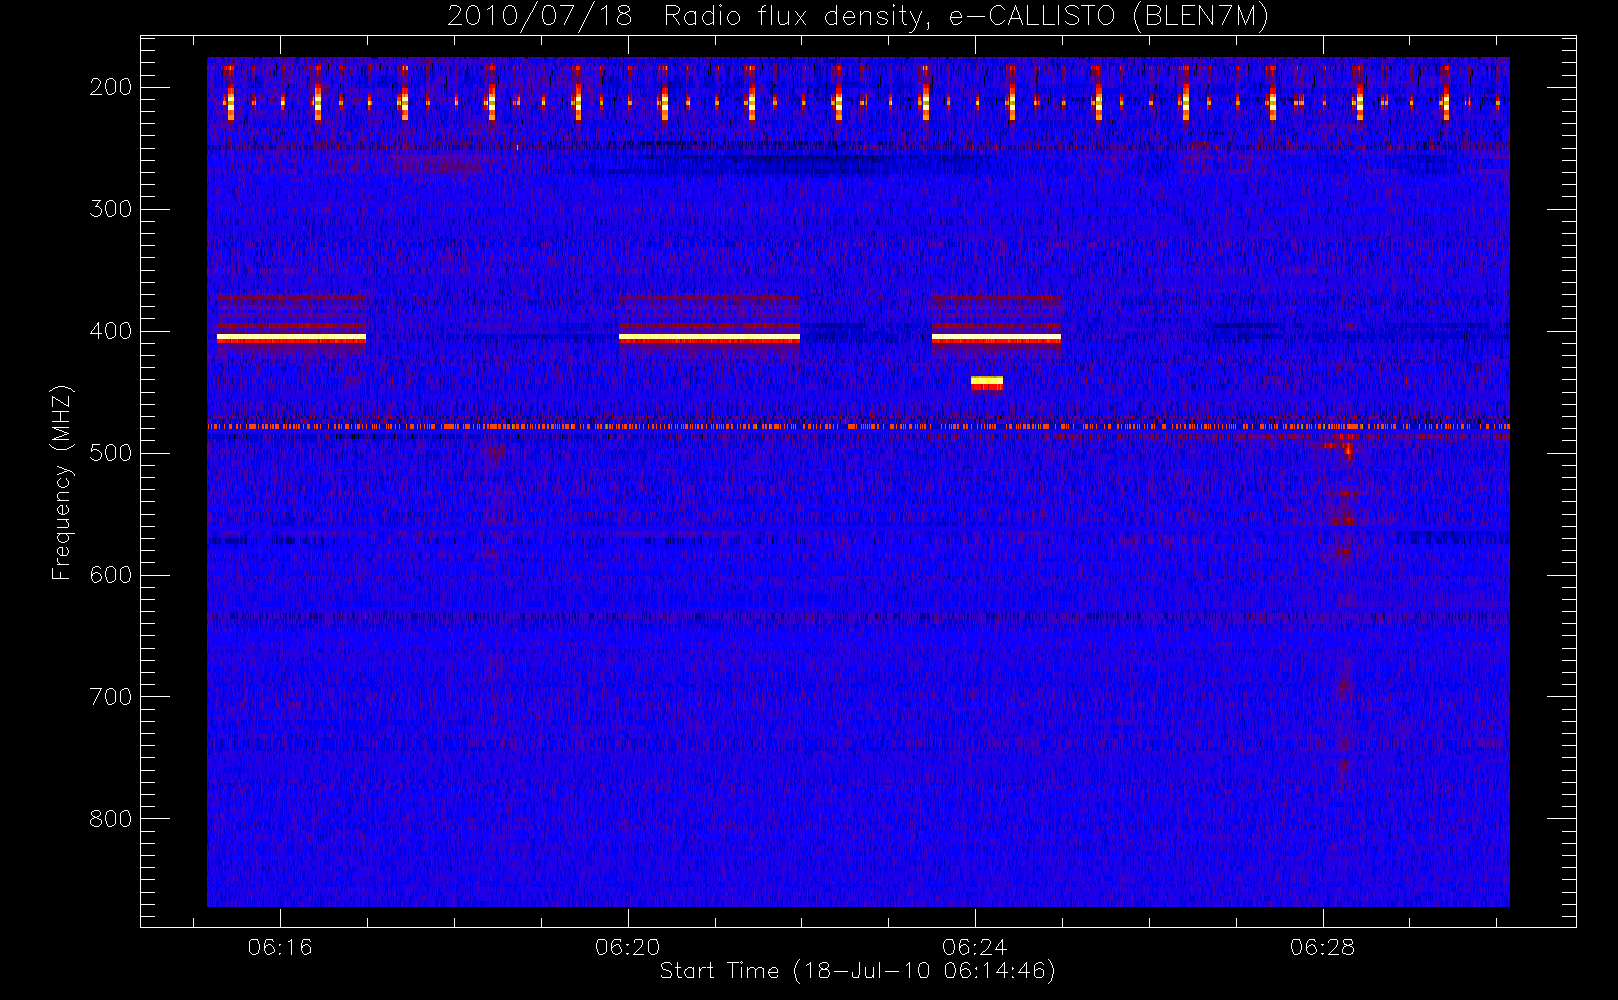Click the time axis label '06:16'

tap(280, 947)
